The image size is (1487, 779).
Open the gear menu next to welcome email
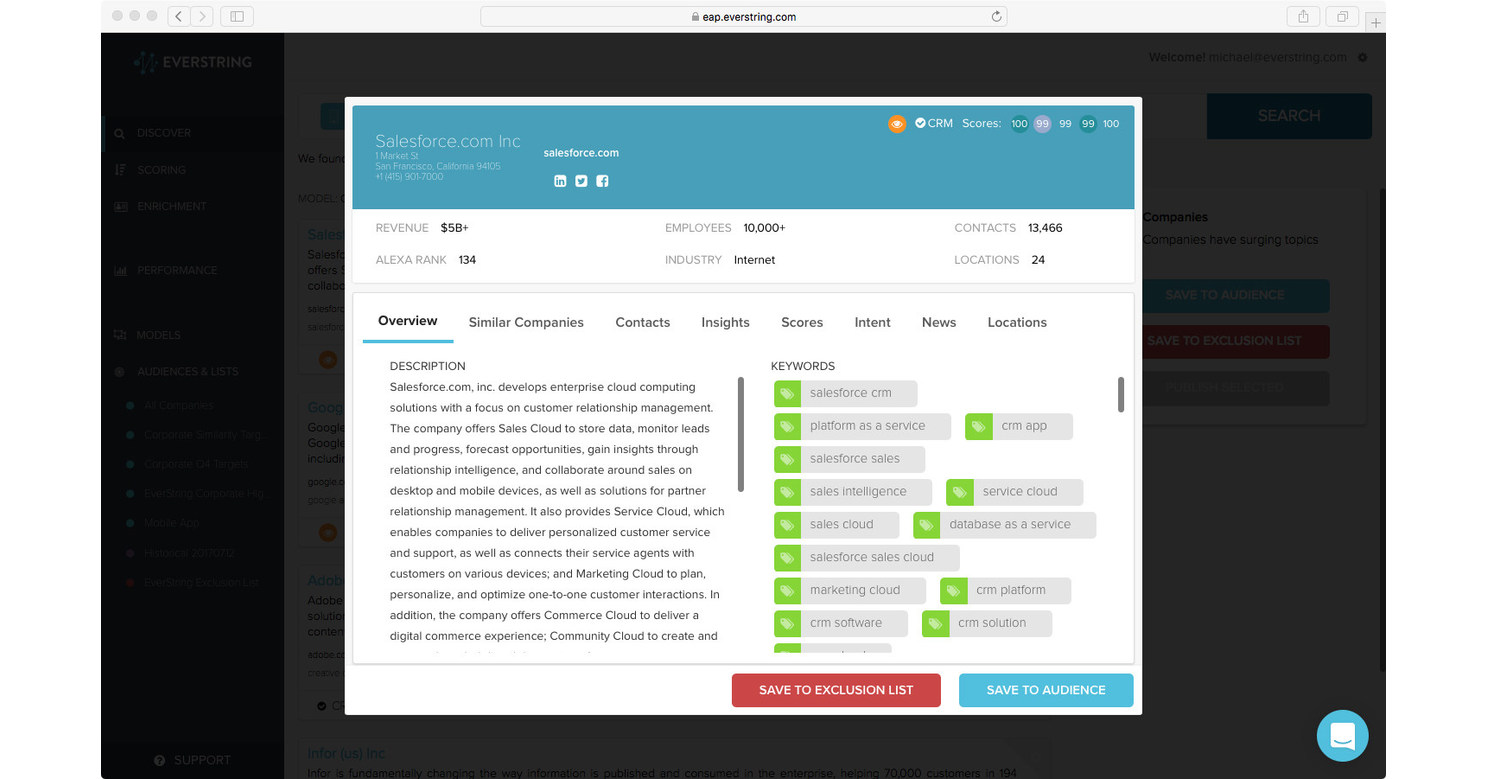(1361, 57)
